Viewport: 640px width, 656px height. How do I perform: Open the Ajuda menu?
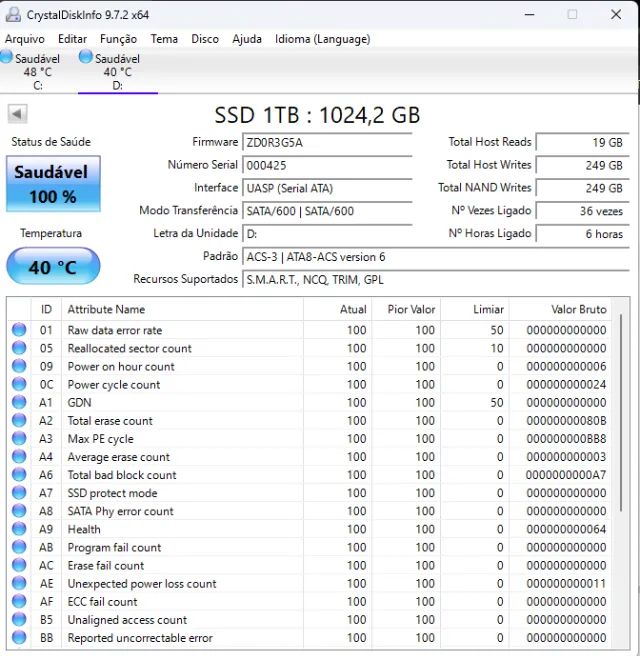pyautogui.click(x=247, y=39)
